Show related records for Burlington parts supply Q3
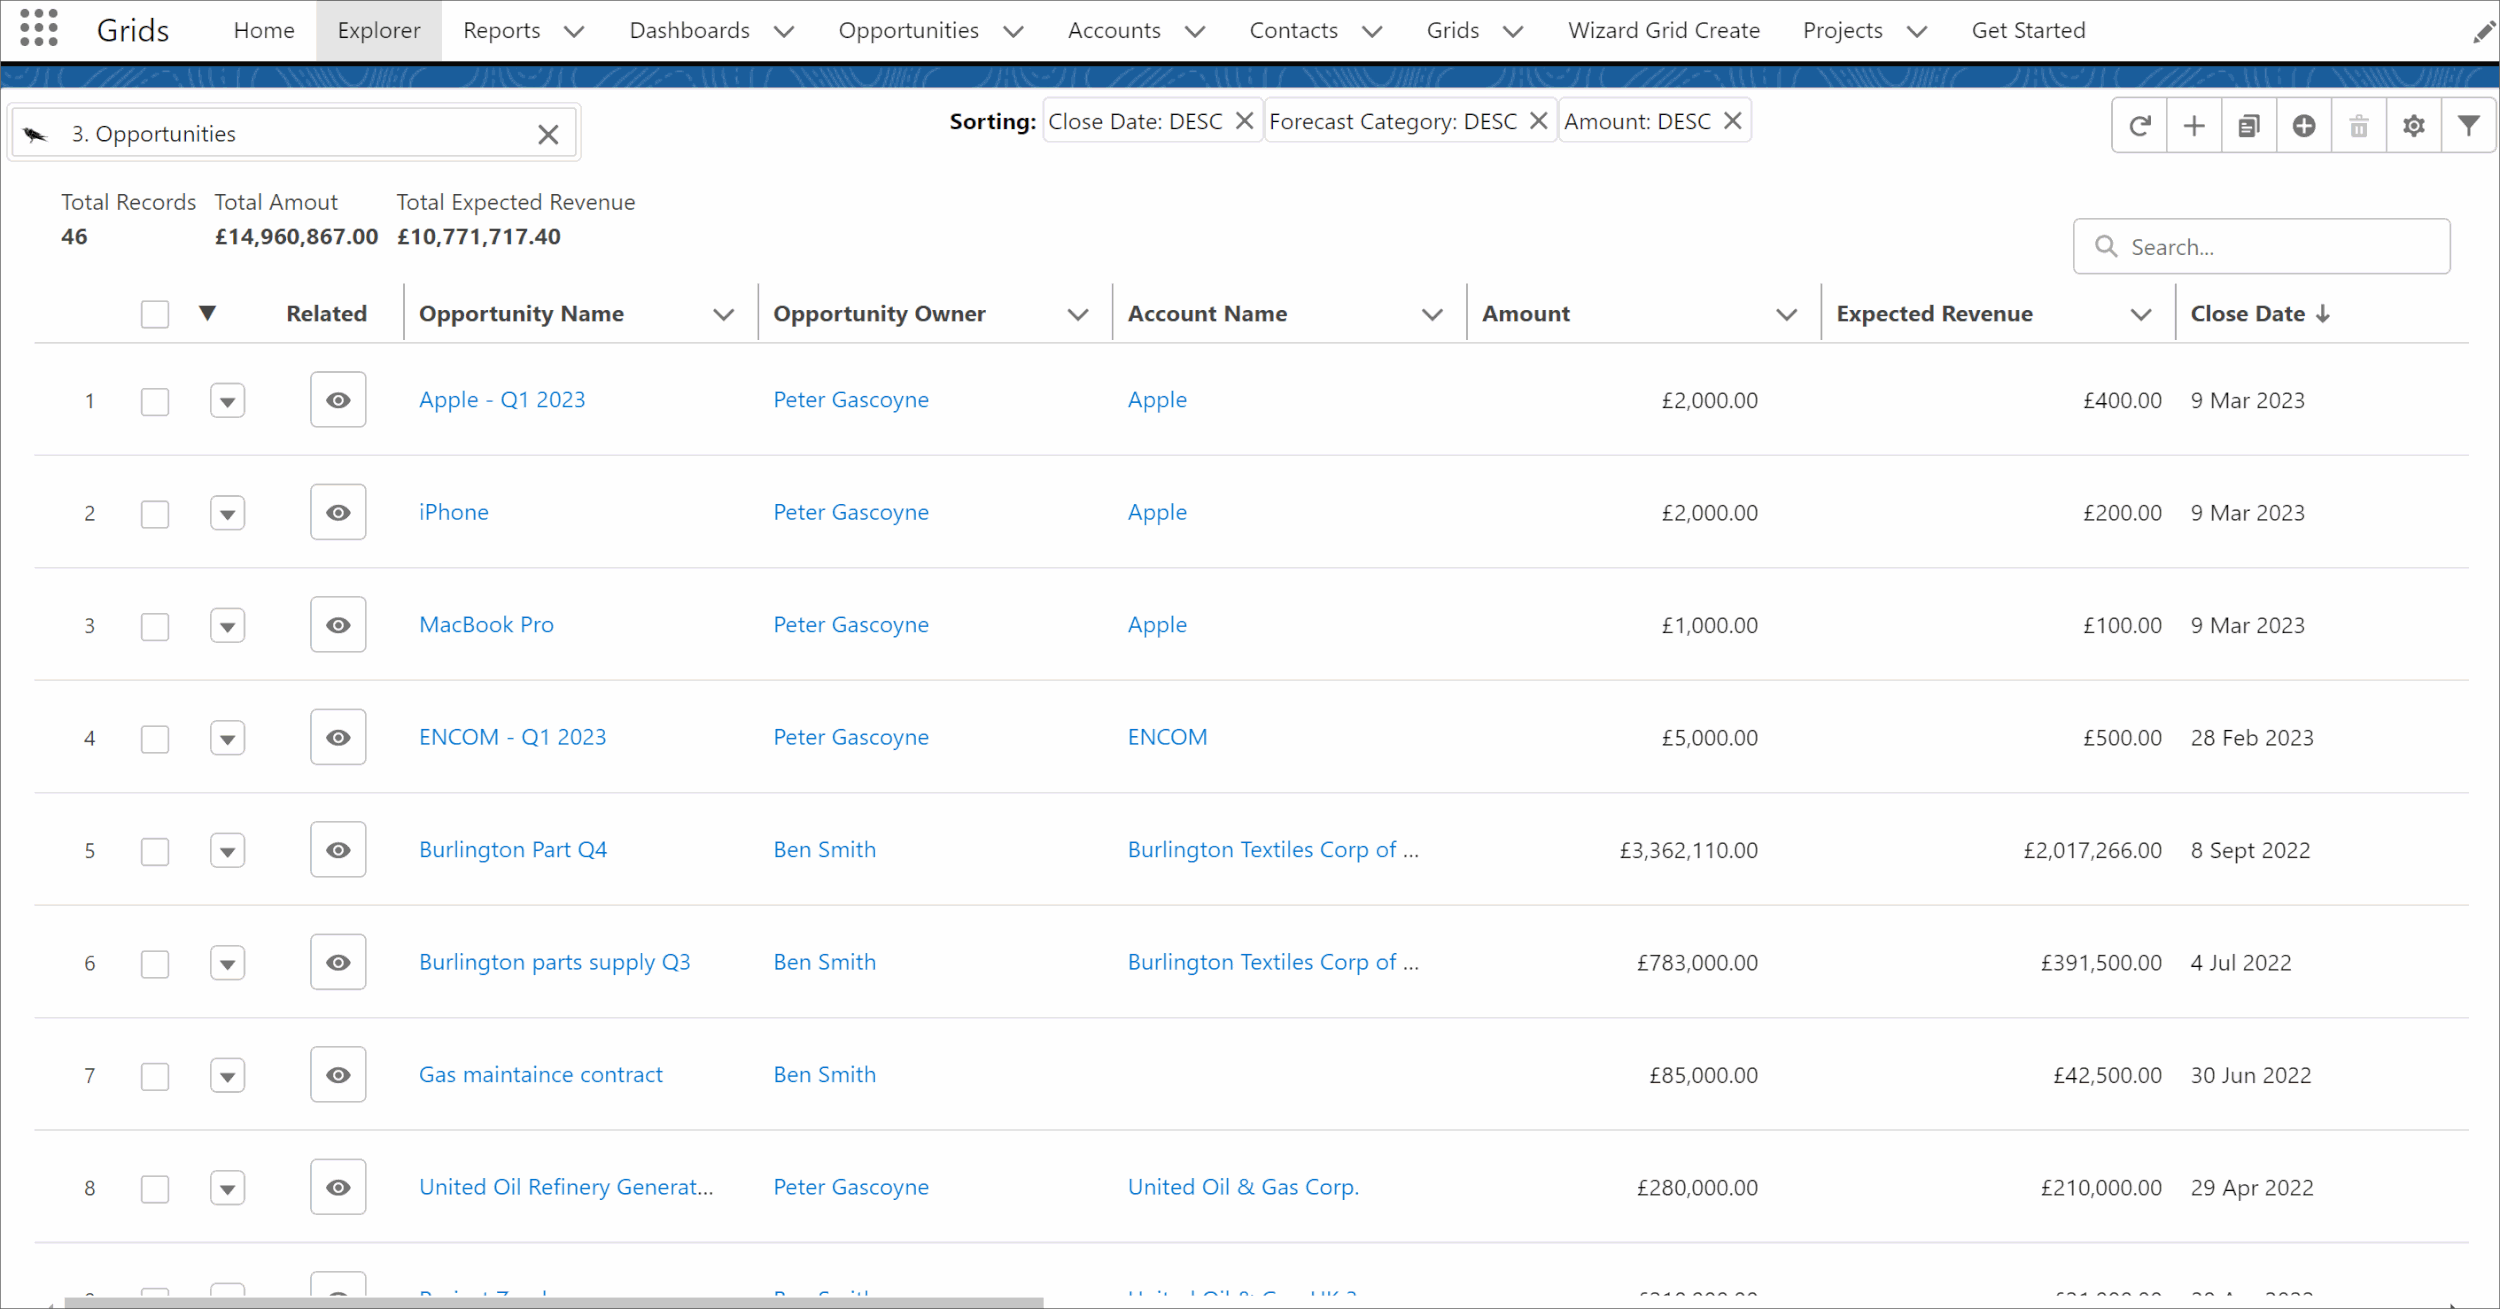The image size is (2500, 1309). 338,962
